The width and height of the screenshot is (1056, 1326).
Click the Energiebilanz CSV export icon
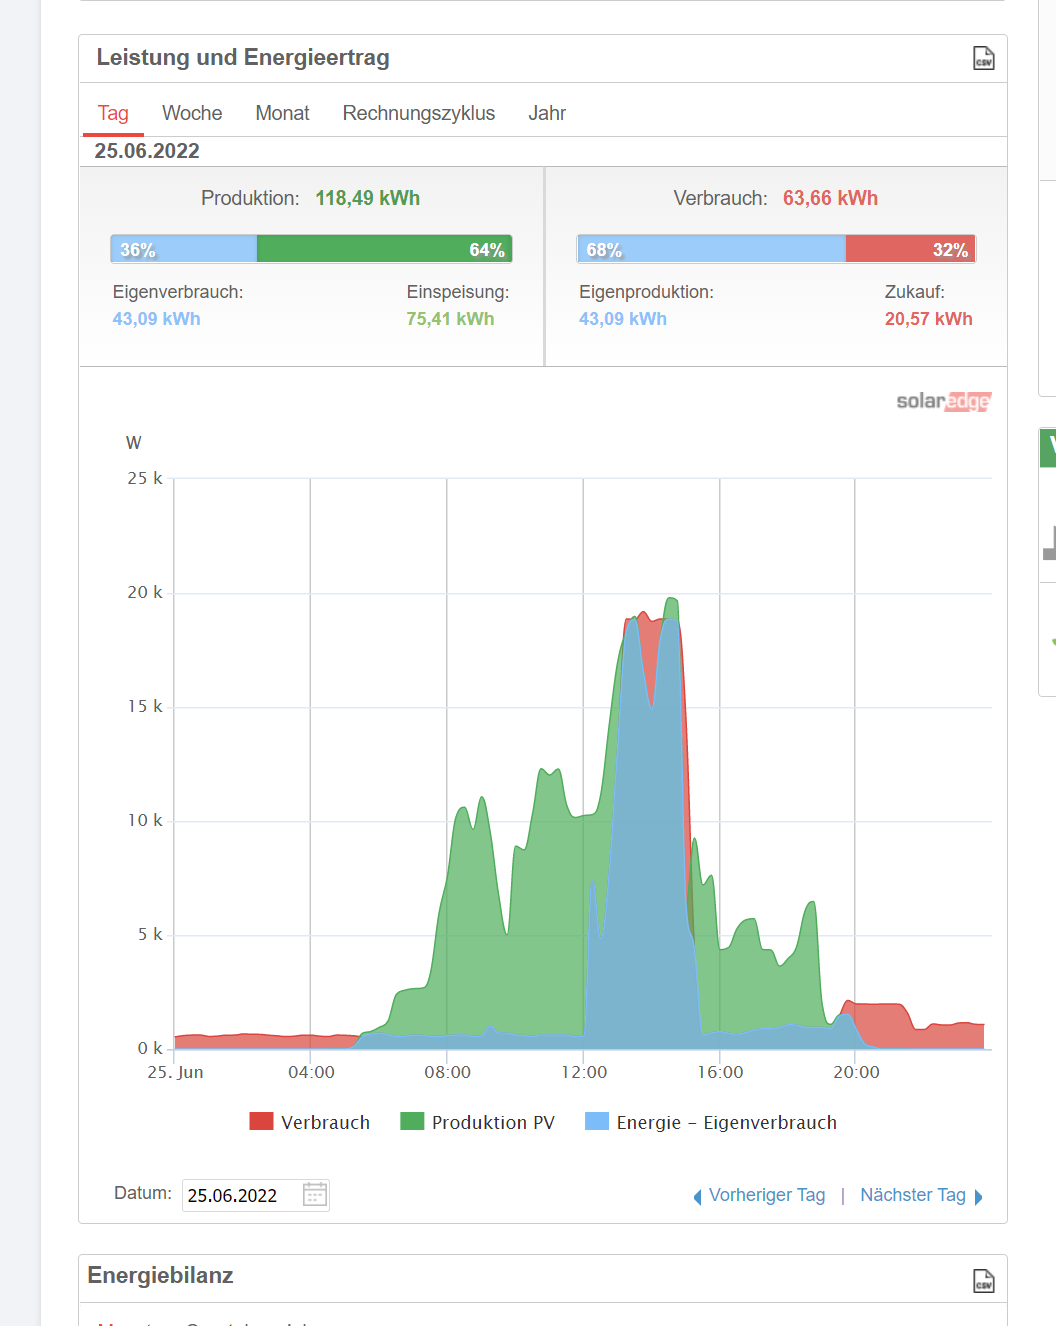(x=983, y=1281)
